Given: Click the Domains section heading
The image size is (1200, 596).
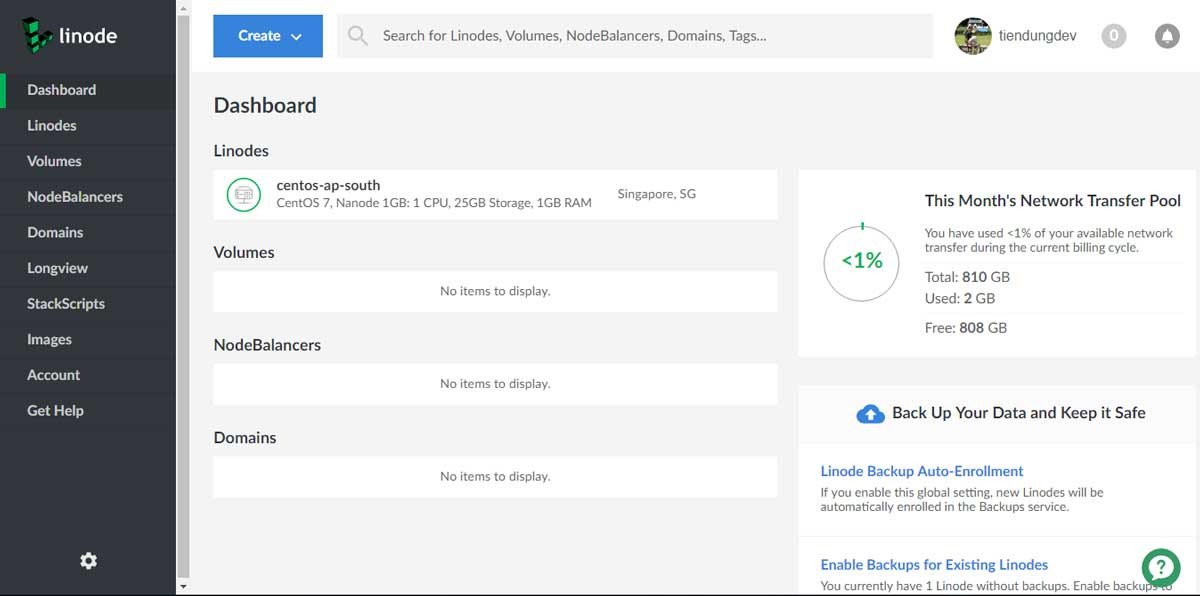Looking at the screenshot, I should coord(245,438).
